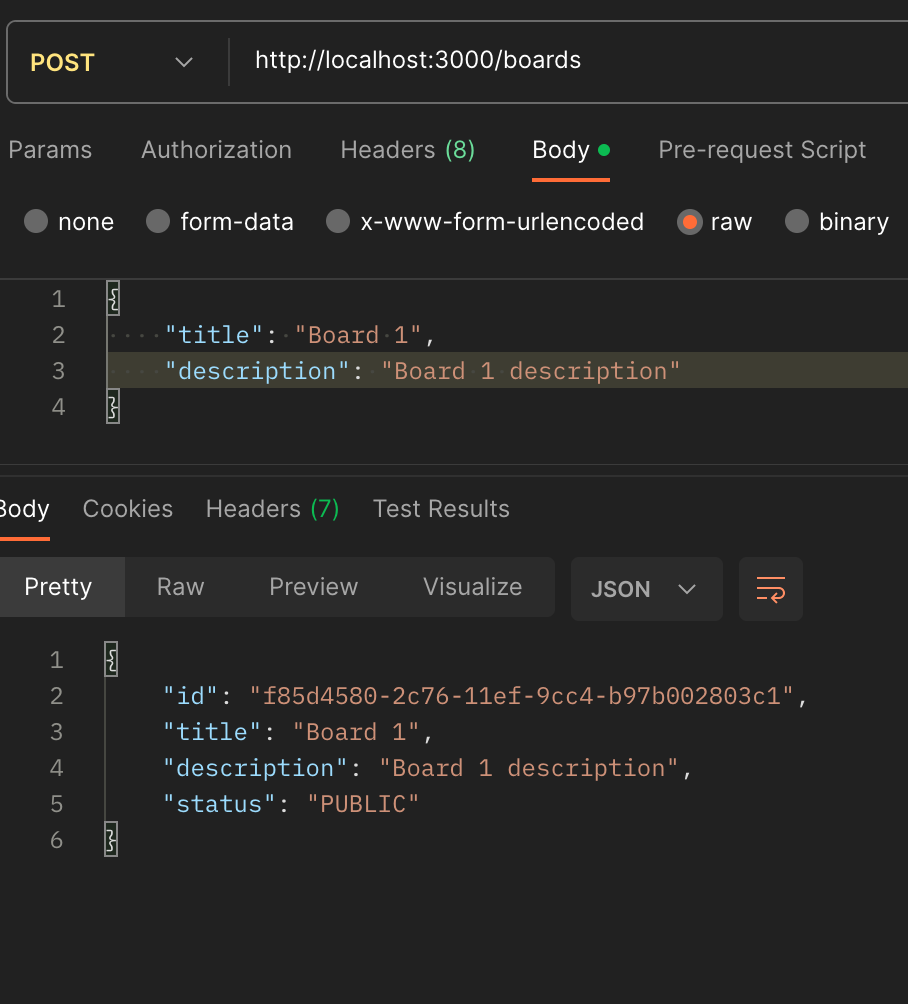Select the form-data radio option
The height and width of the screenshot is (1004, 908).
coord(158,222)
